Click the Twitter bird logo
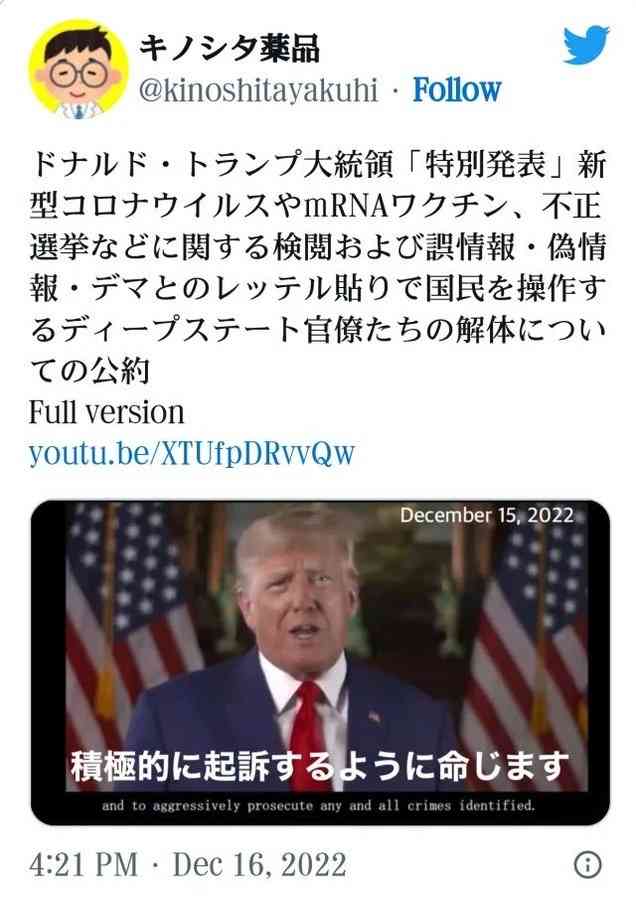636x900 pixels. (x=586, y=44)
